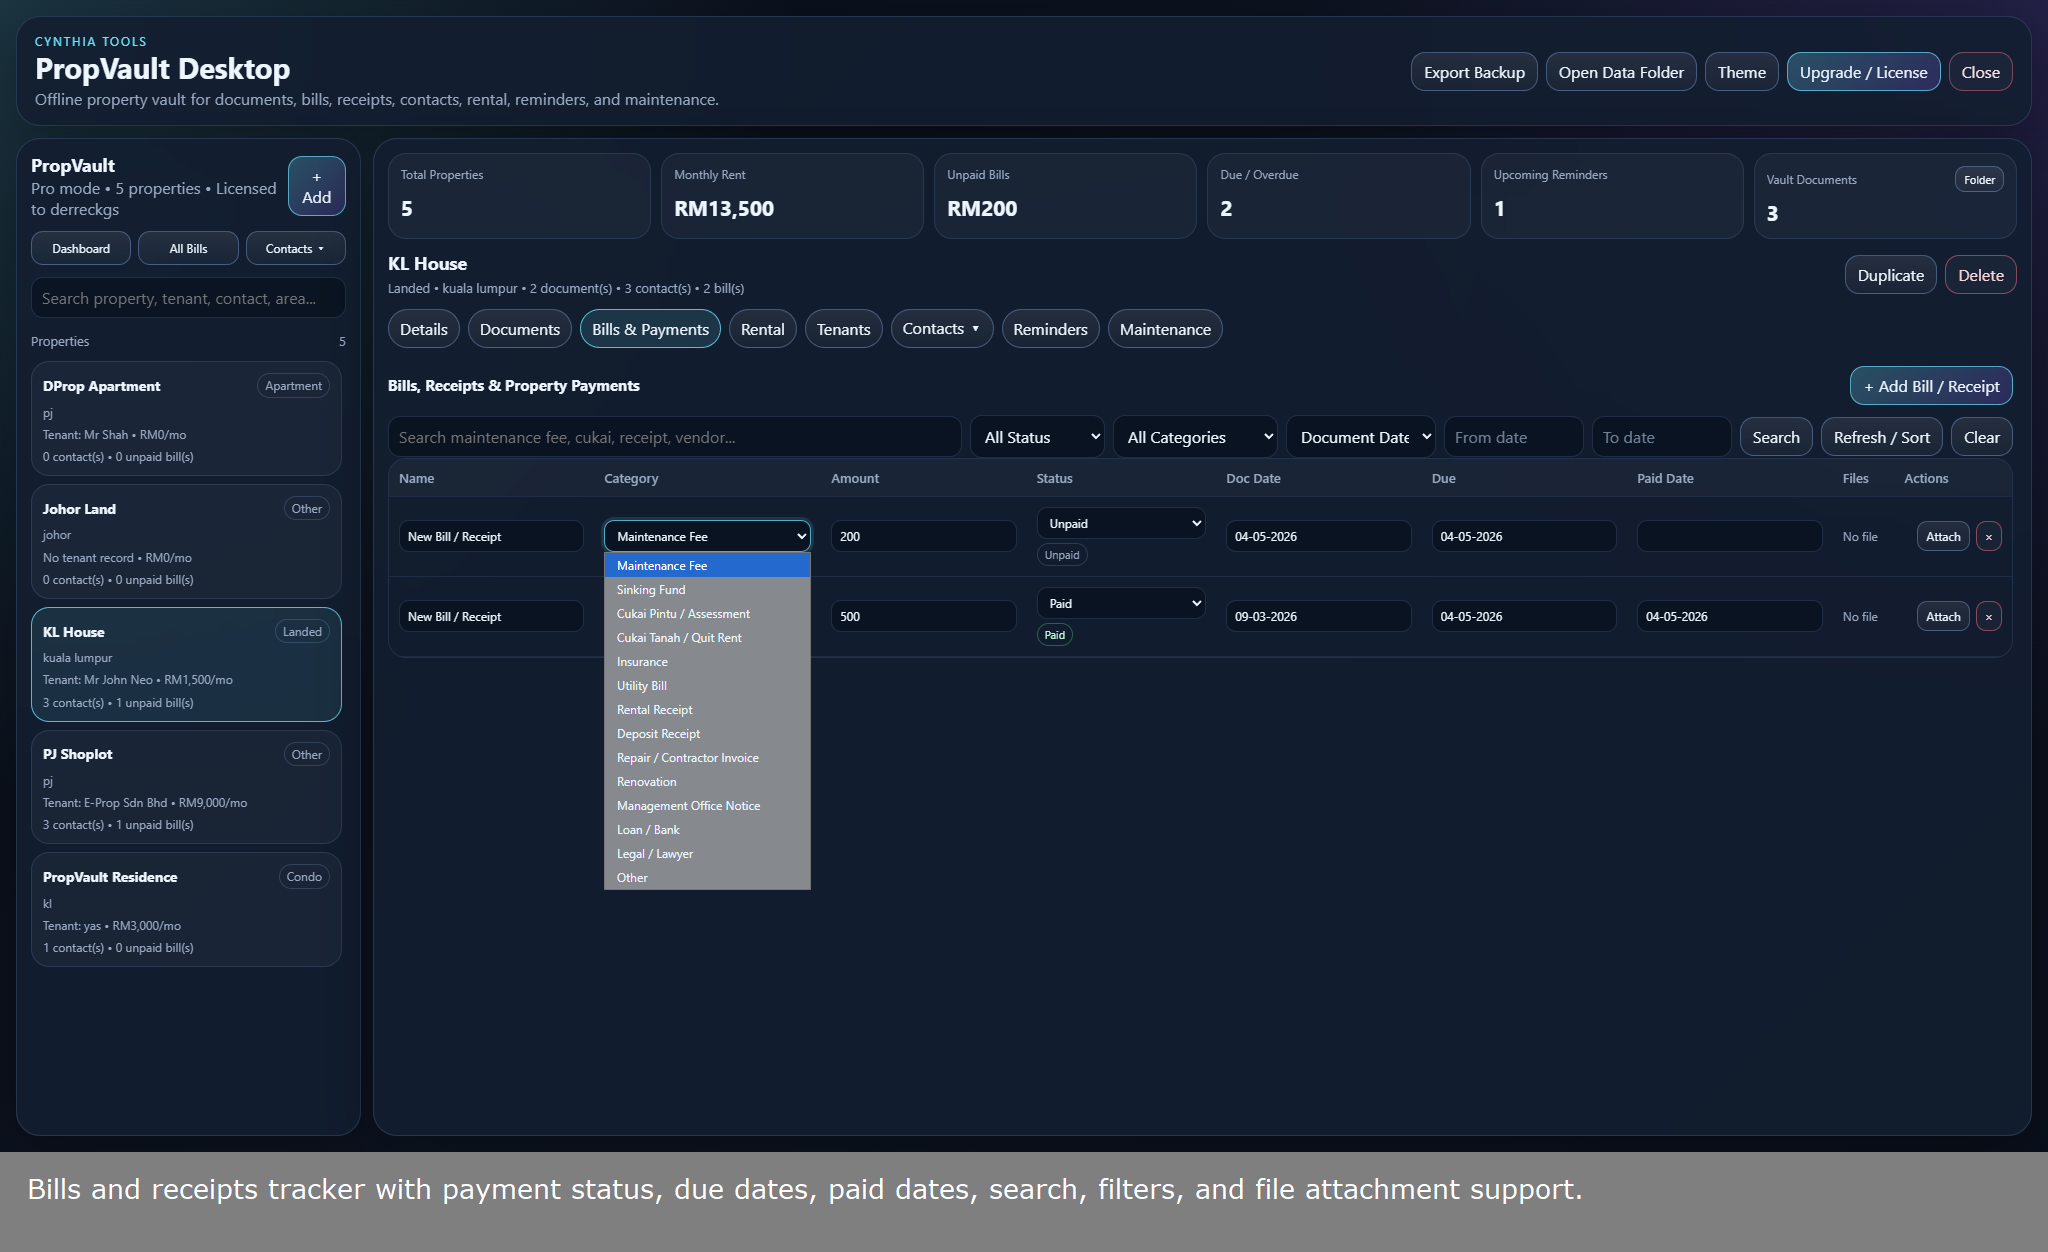Screen dimensions: 2048x1252
Task: Change the Unpaid status dropdown
Action: (1121, 524)
